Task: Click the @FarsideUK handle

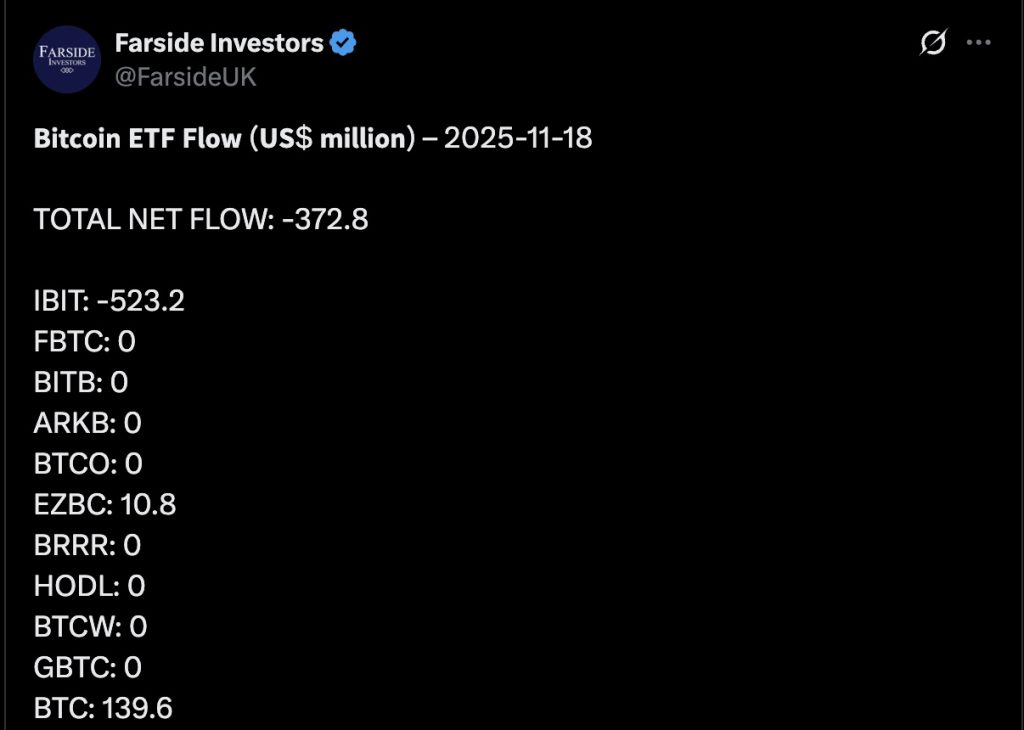Action: pos(183,74)
